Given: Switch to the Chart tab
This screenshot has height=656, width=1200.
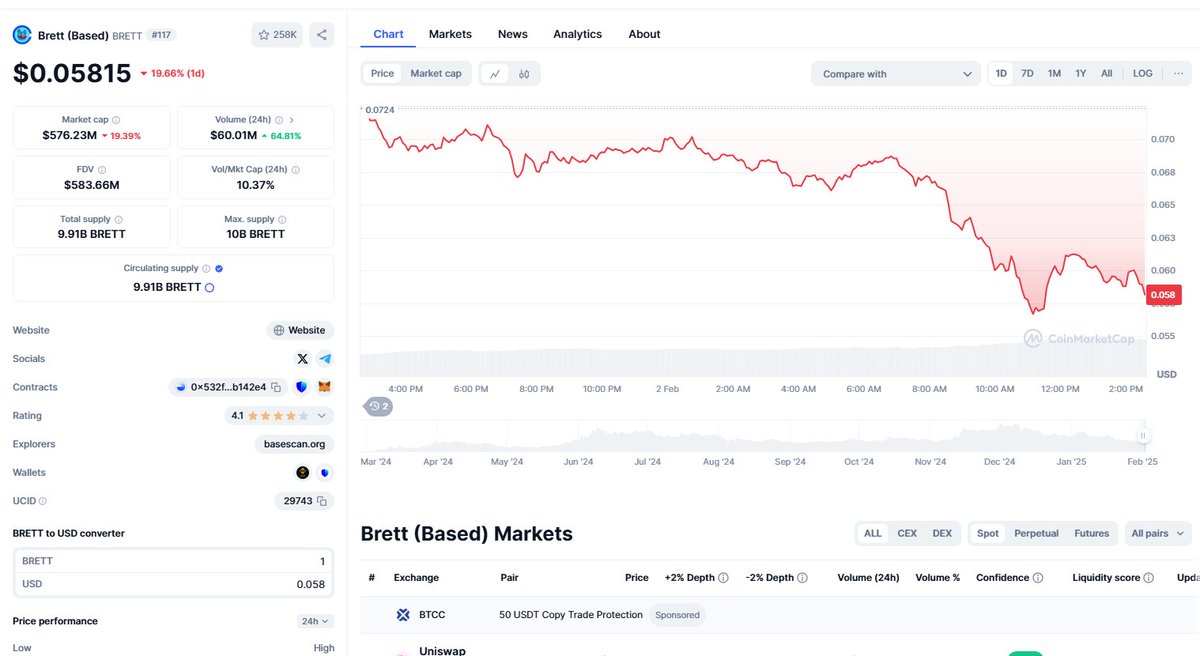Looking at the screenshot, I should [388, 34].
